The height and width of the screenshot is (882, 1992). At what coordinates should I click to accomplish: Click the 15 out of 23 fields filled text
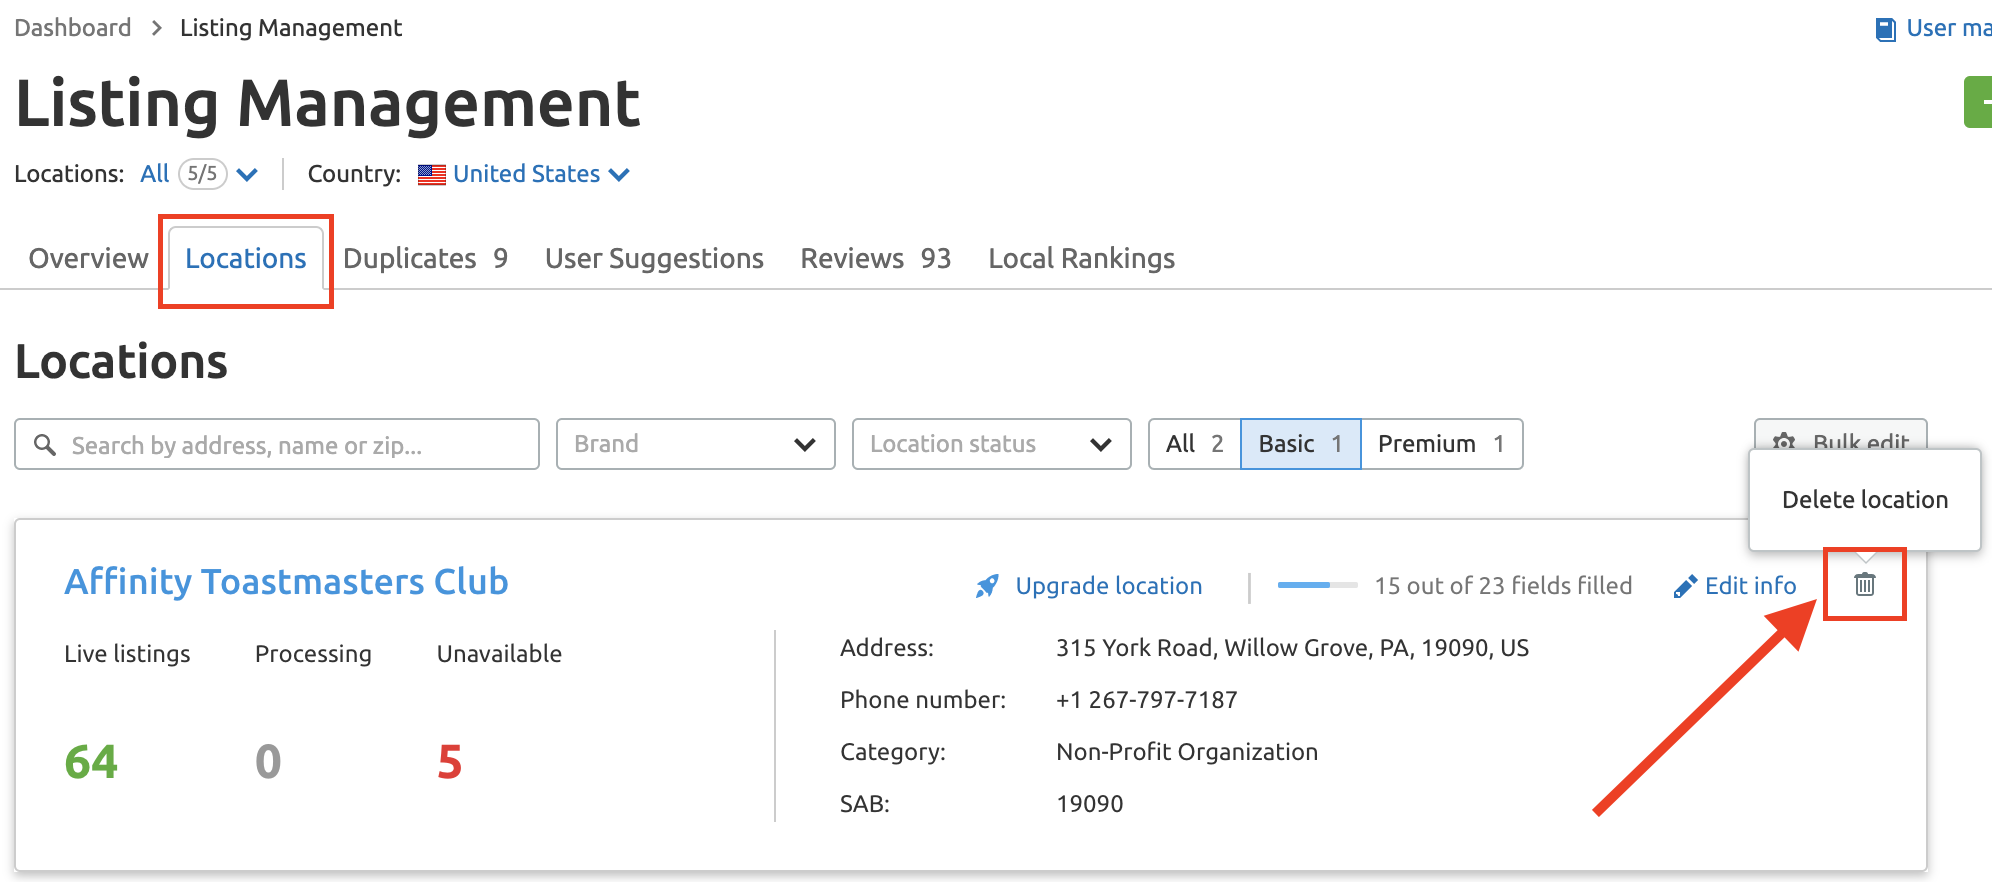click(1503, 586)
